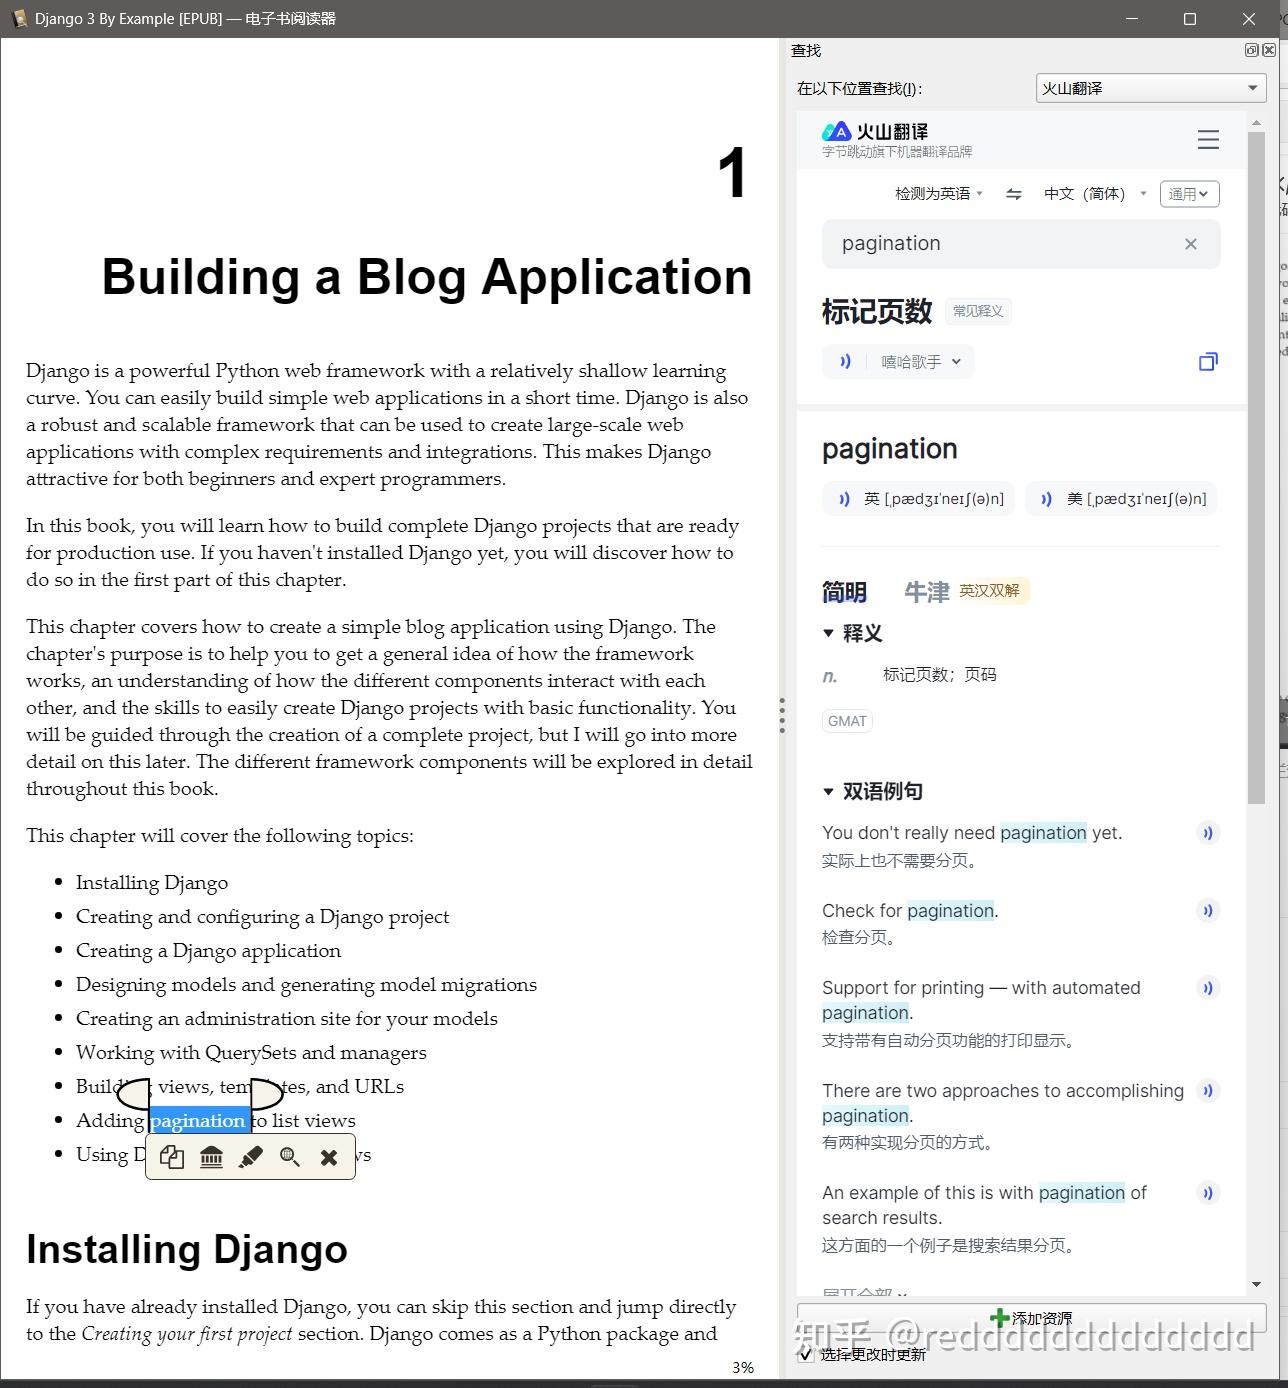Click the lookup panel scroll up arrow

pos(1256,122)
